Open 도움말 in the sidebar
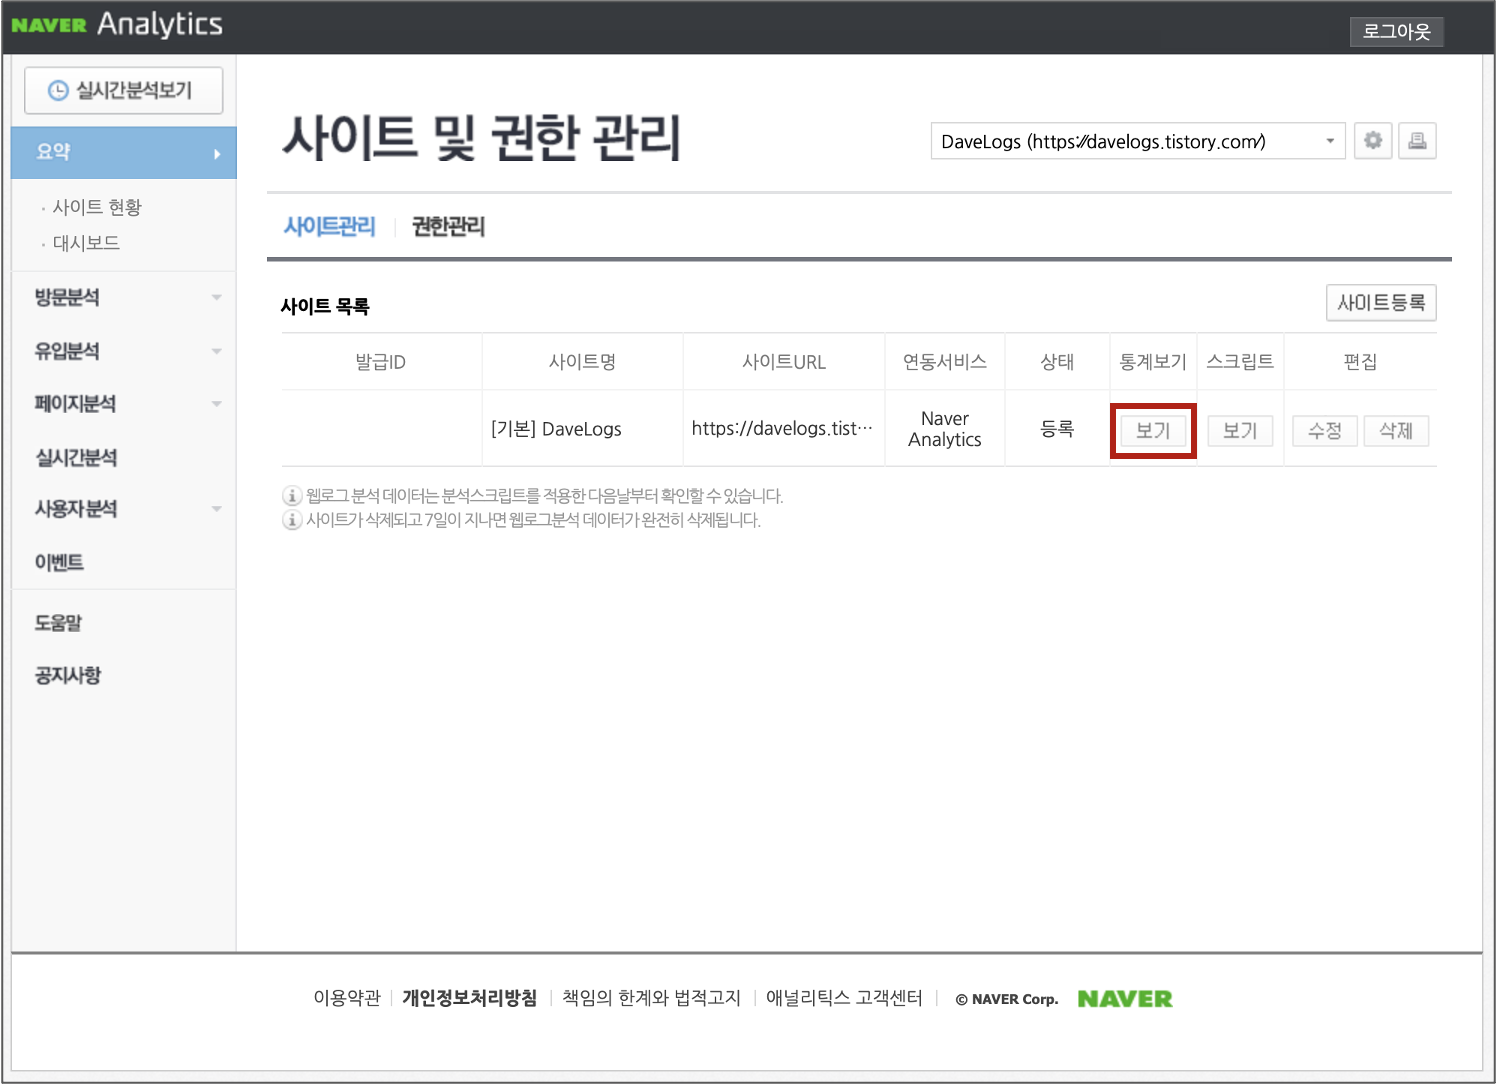 pyautogui.click(x=58, y=623)
